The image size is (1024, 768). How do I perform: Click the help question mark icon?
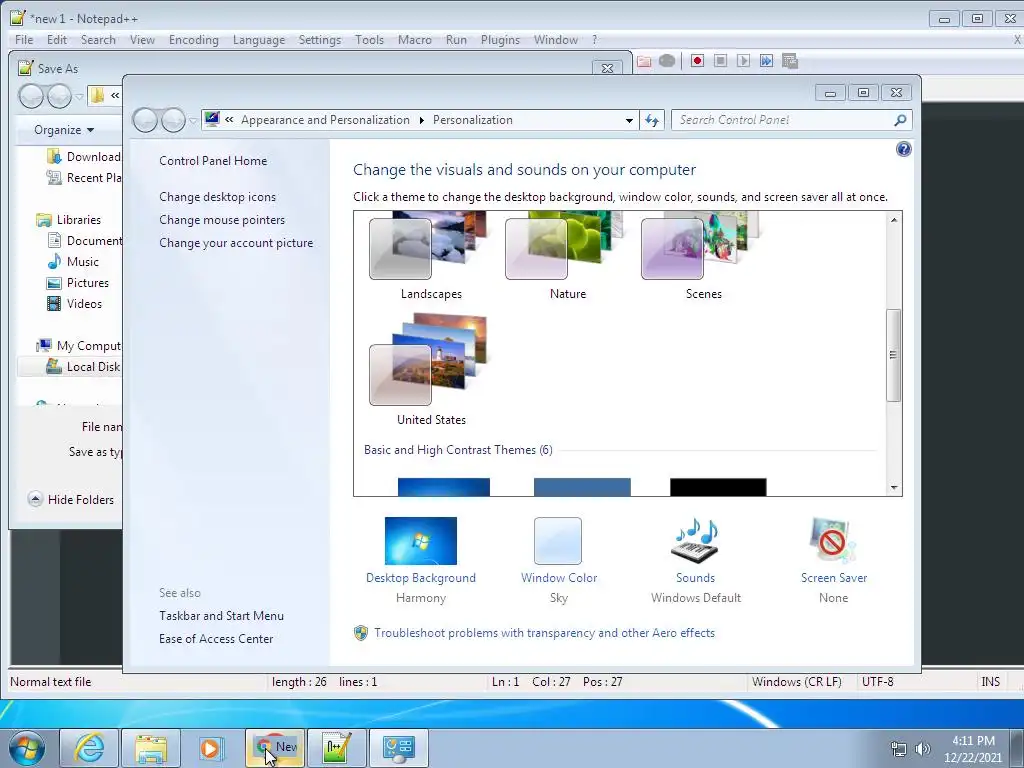[x=903, y=149]
